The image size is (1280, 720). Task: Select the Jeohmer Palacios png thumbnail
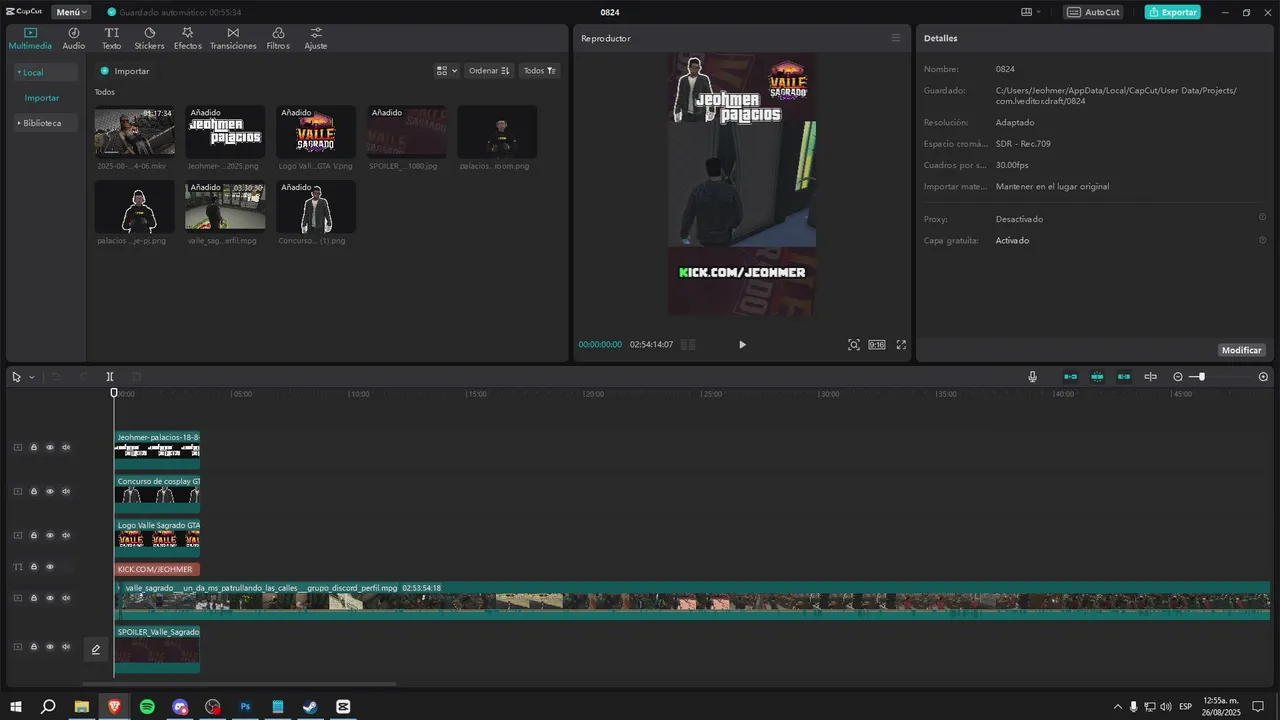(x=225, y=131)
